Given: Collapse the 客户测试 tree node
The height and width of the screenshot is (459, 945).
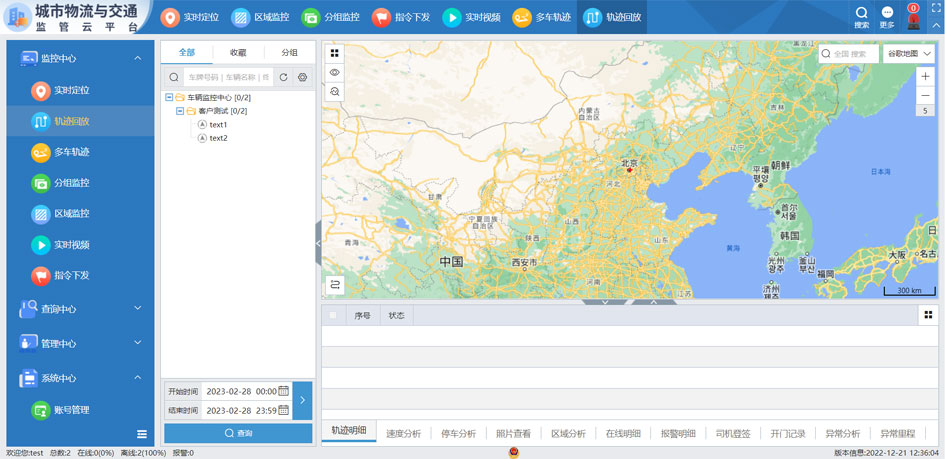Looking at the screenshot, I should tap(180, 111).
